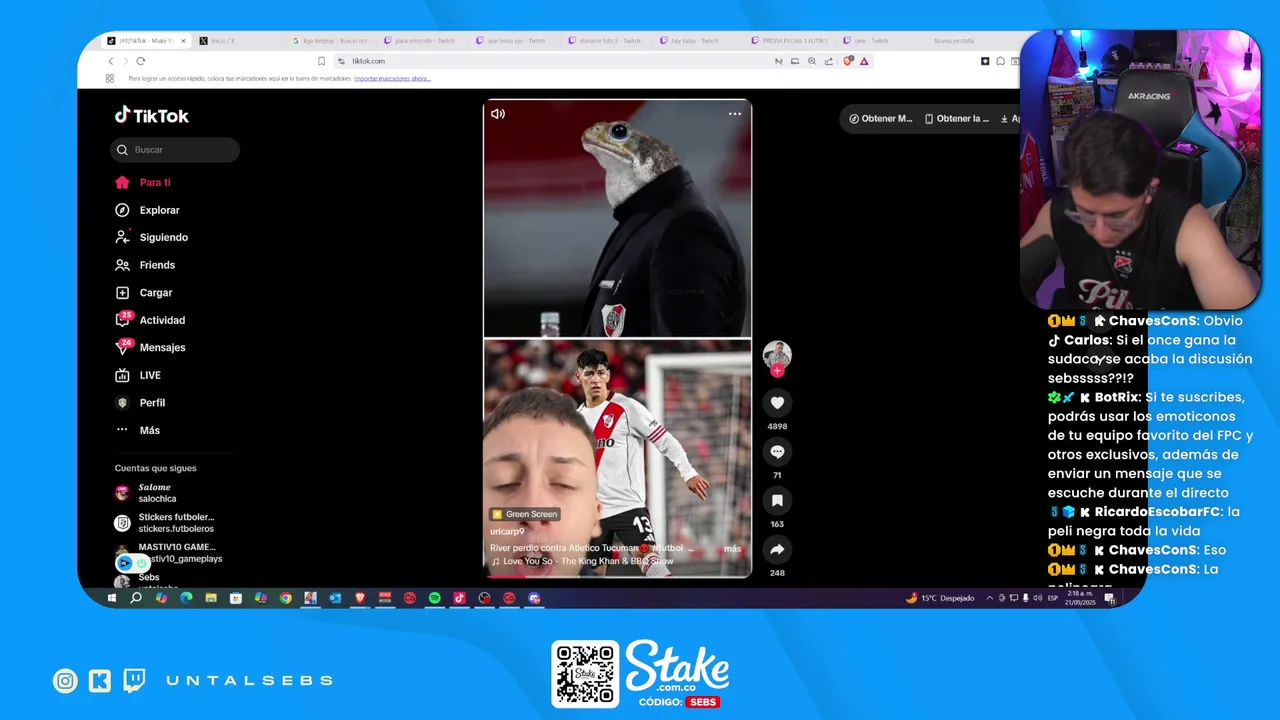The width and height of the screenshot is (1280, 720).
Task: Open Twitch icon in stream overlay
Action: pyautogui.click(x=134, y=681)
